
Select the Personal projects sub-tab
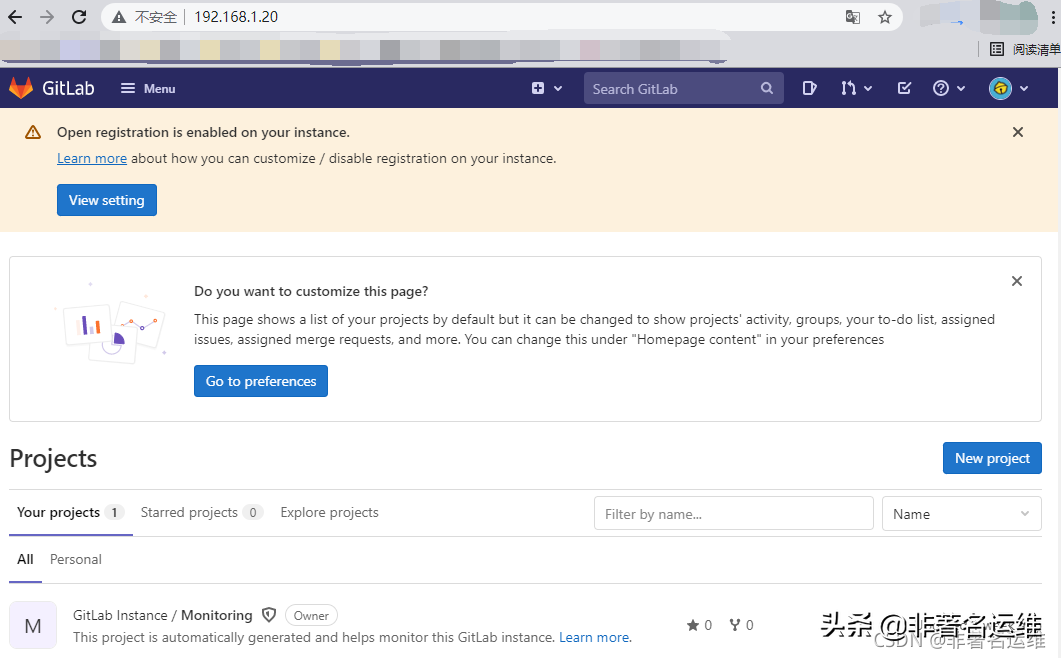[x=76, y=559]
